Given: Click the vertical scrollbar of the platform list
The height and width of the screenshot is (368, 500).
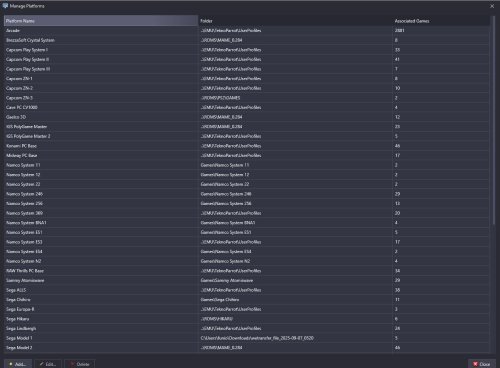Looking at the screenshot, I should (494, 120).
